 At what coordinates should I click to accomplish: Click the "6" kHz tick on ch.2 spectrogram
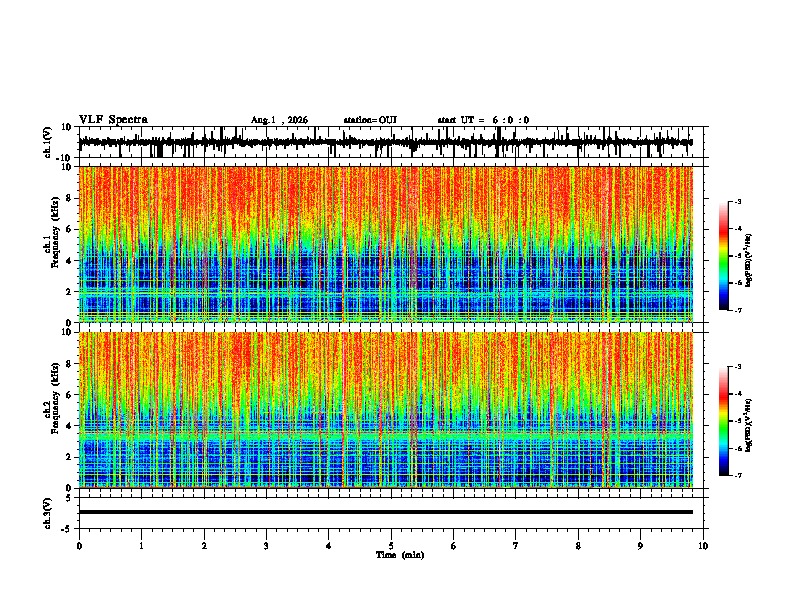(x=69, y=394)
